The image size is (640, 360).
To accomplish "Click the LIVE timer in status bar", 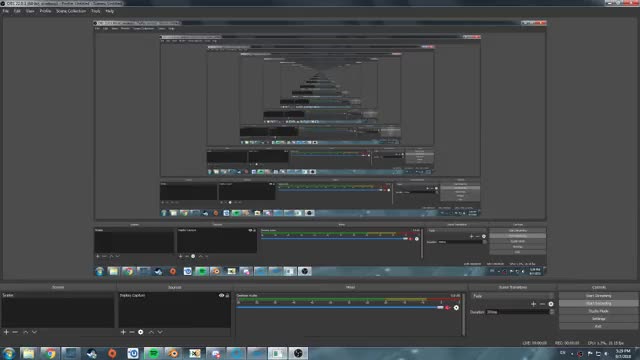I will 534,343.
